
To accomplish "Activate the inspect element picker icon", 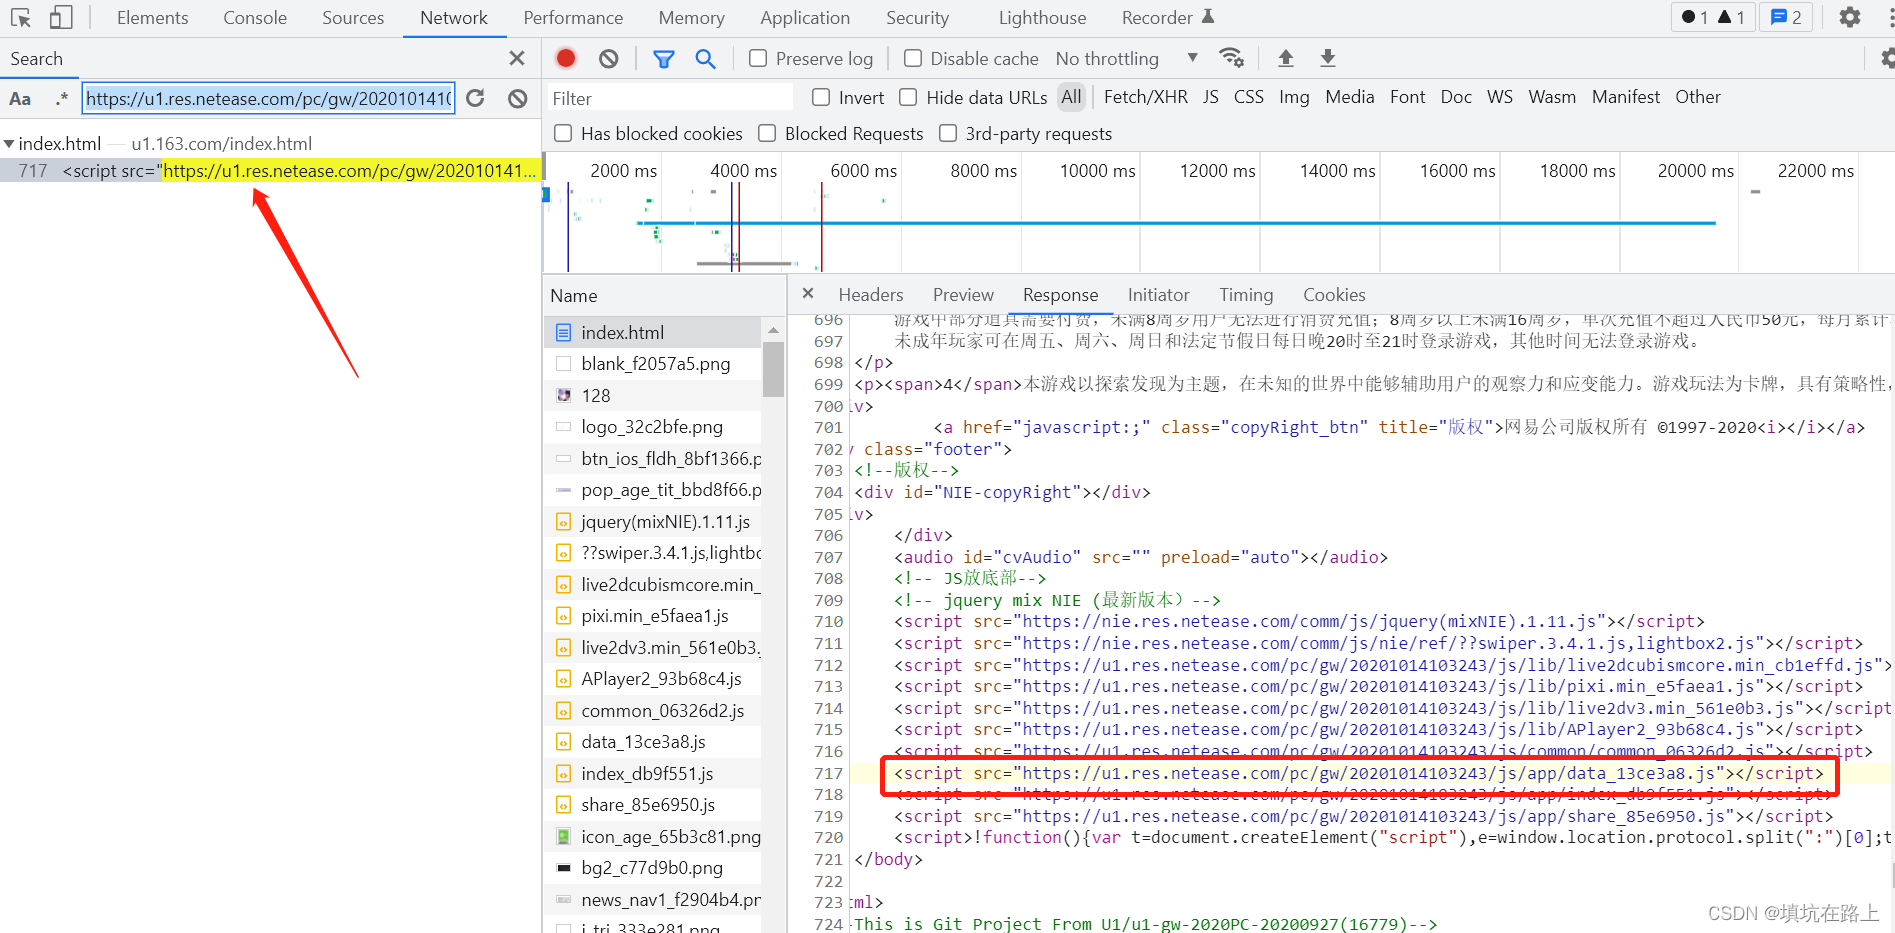I will tap(21, 17).
